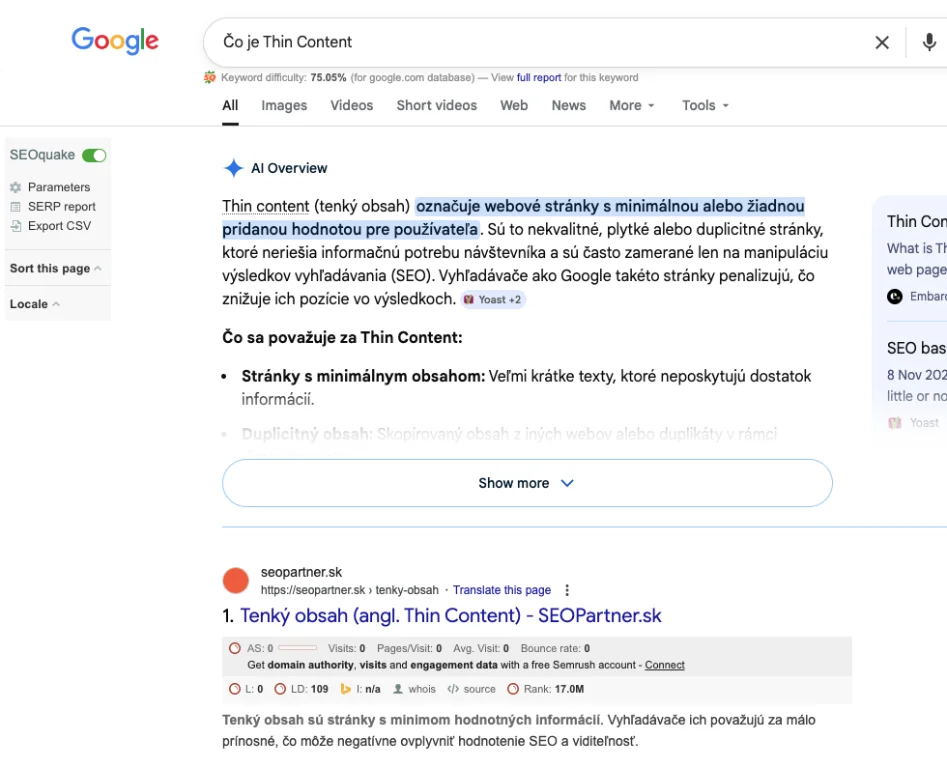Clear the search box with X icon
Screen dimensions: 947x768
point(882,42)
